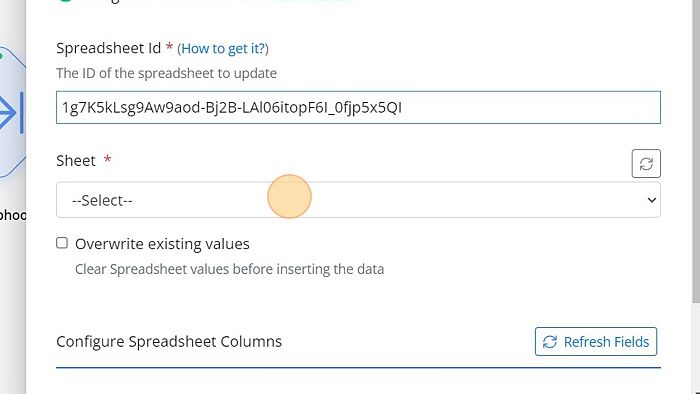Click the 'The ID of the spreadsheet' description

(167, 73)
